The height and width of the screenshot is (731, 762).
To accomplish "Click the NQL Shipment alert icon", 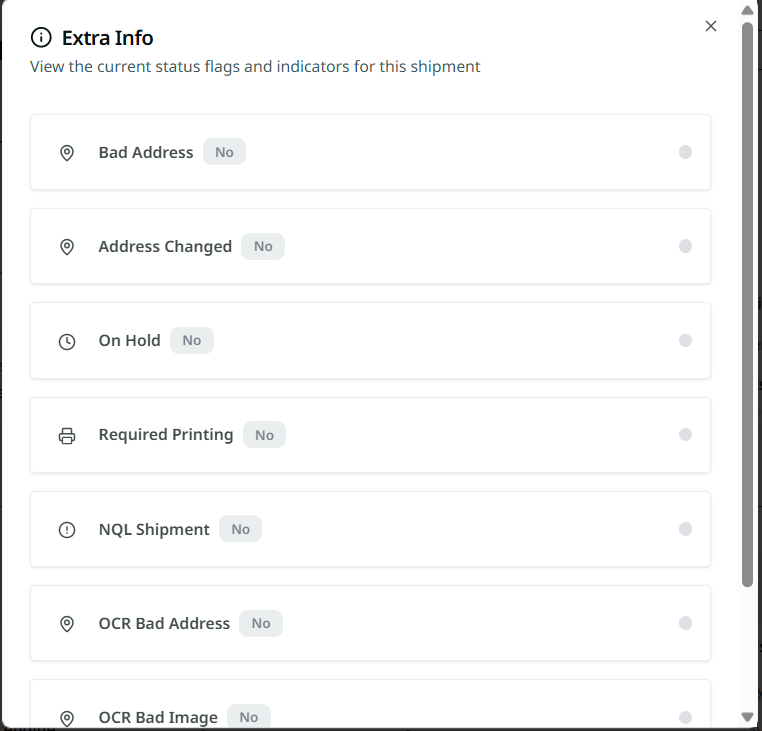I will 67,529.
